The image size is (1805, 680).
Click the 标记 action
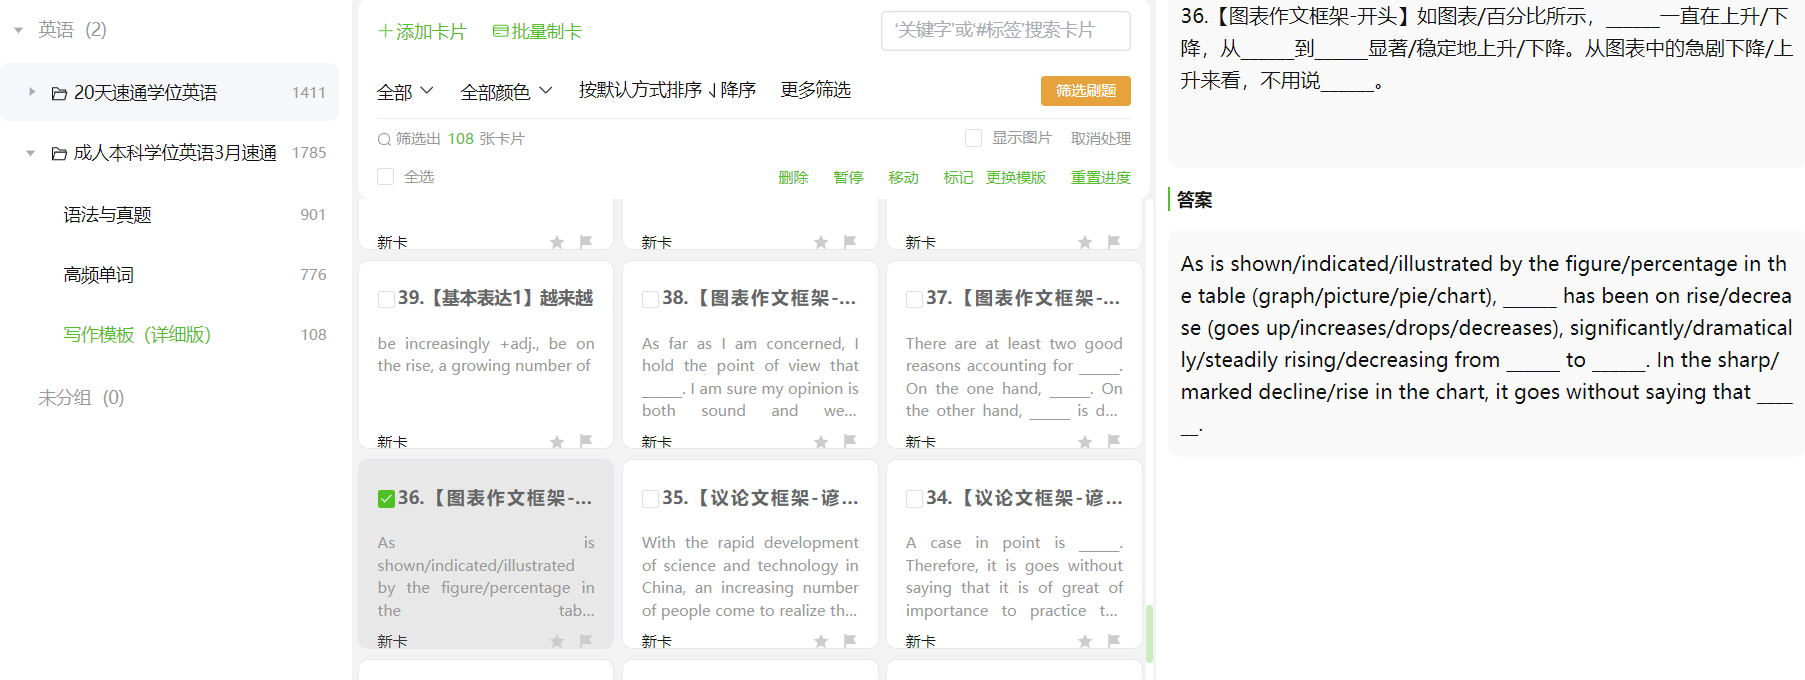coord(958,178)
